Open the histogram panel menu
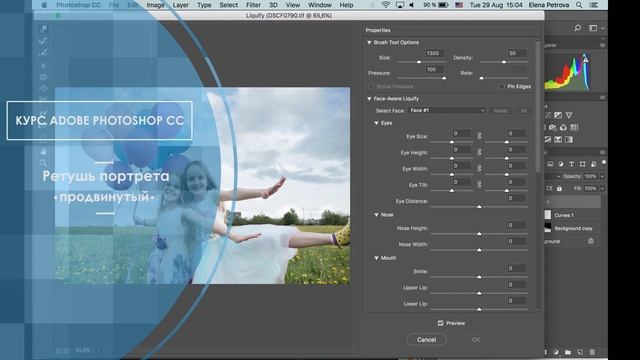 coord(602,45)
